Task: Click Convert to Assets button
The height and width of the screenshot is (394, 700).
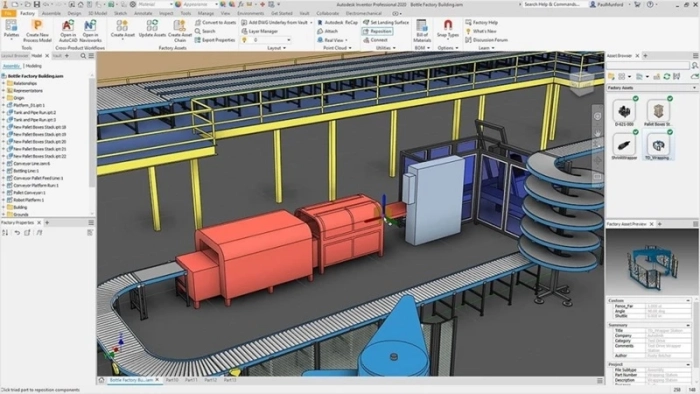Action: [215, 22]
